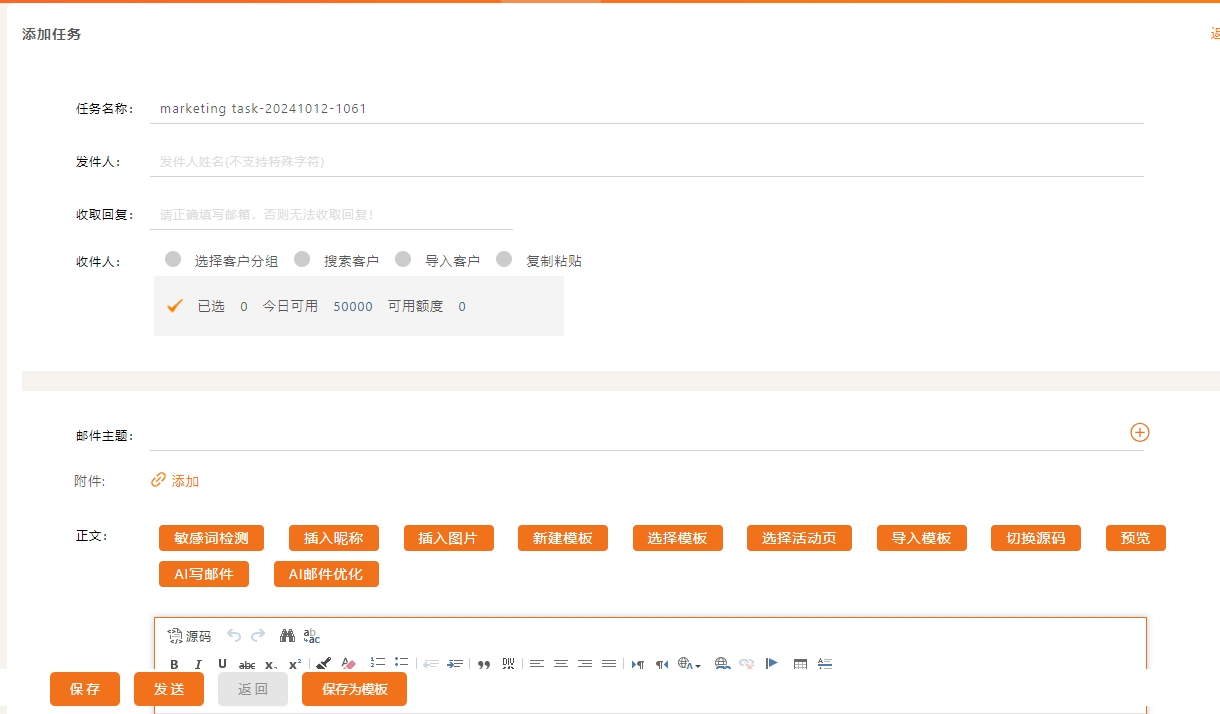Toggle underline formatting
1220x714 pixels.
click(222, 664)
